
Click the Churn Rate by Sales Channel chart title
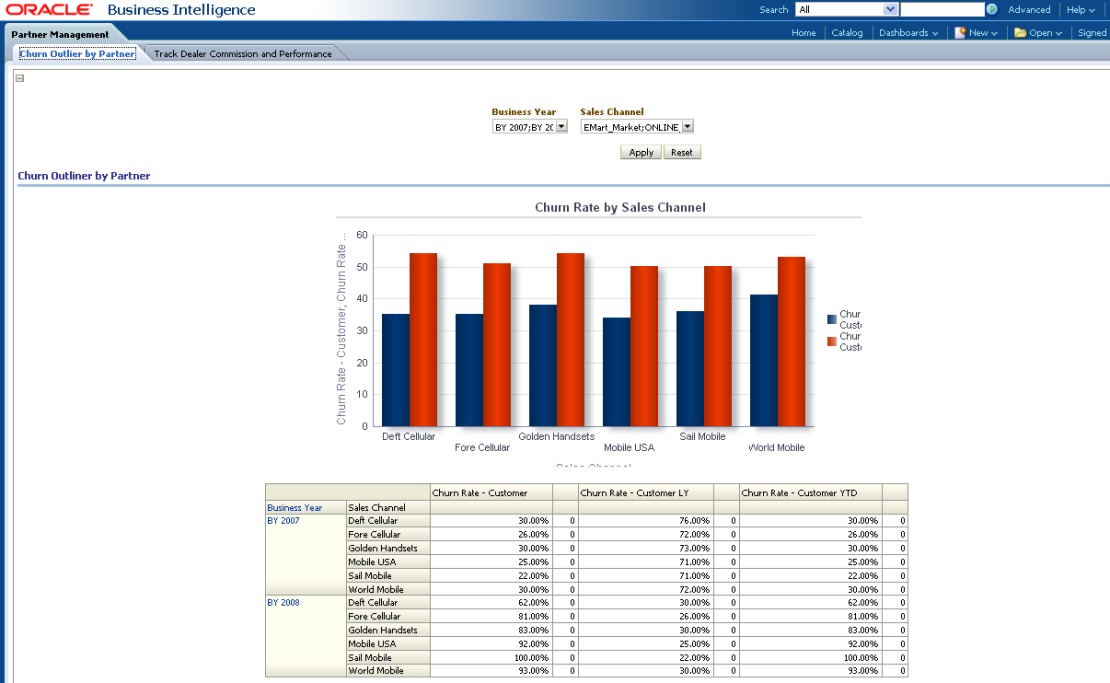[x=620, y=207]
